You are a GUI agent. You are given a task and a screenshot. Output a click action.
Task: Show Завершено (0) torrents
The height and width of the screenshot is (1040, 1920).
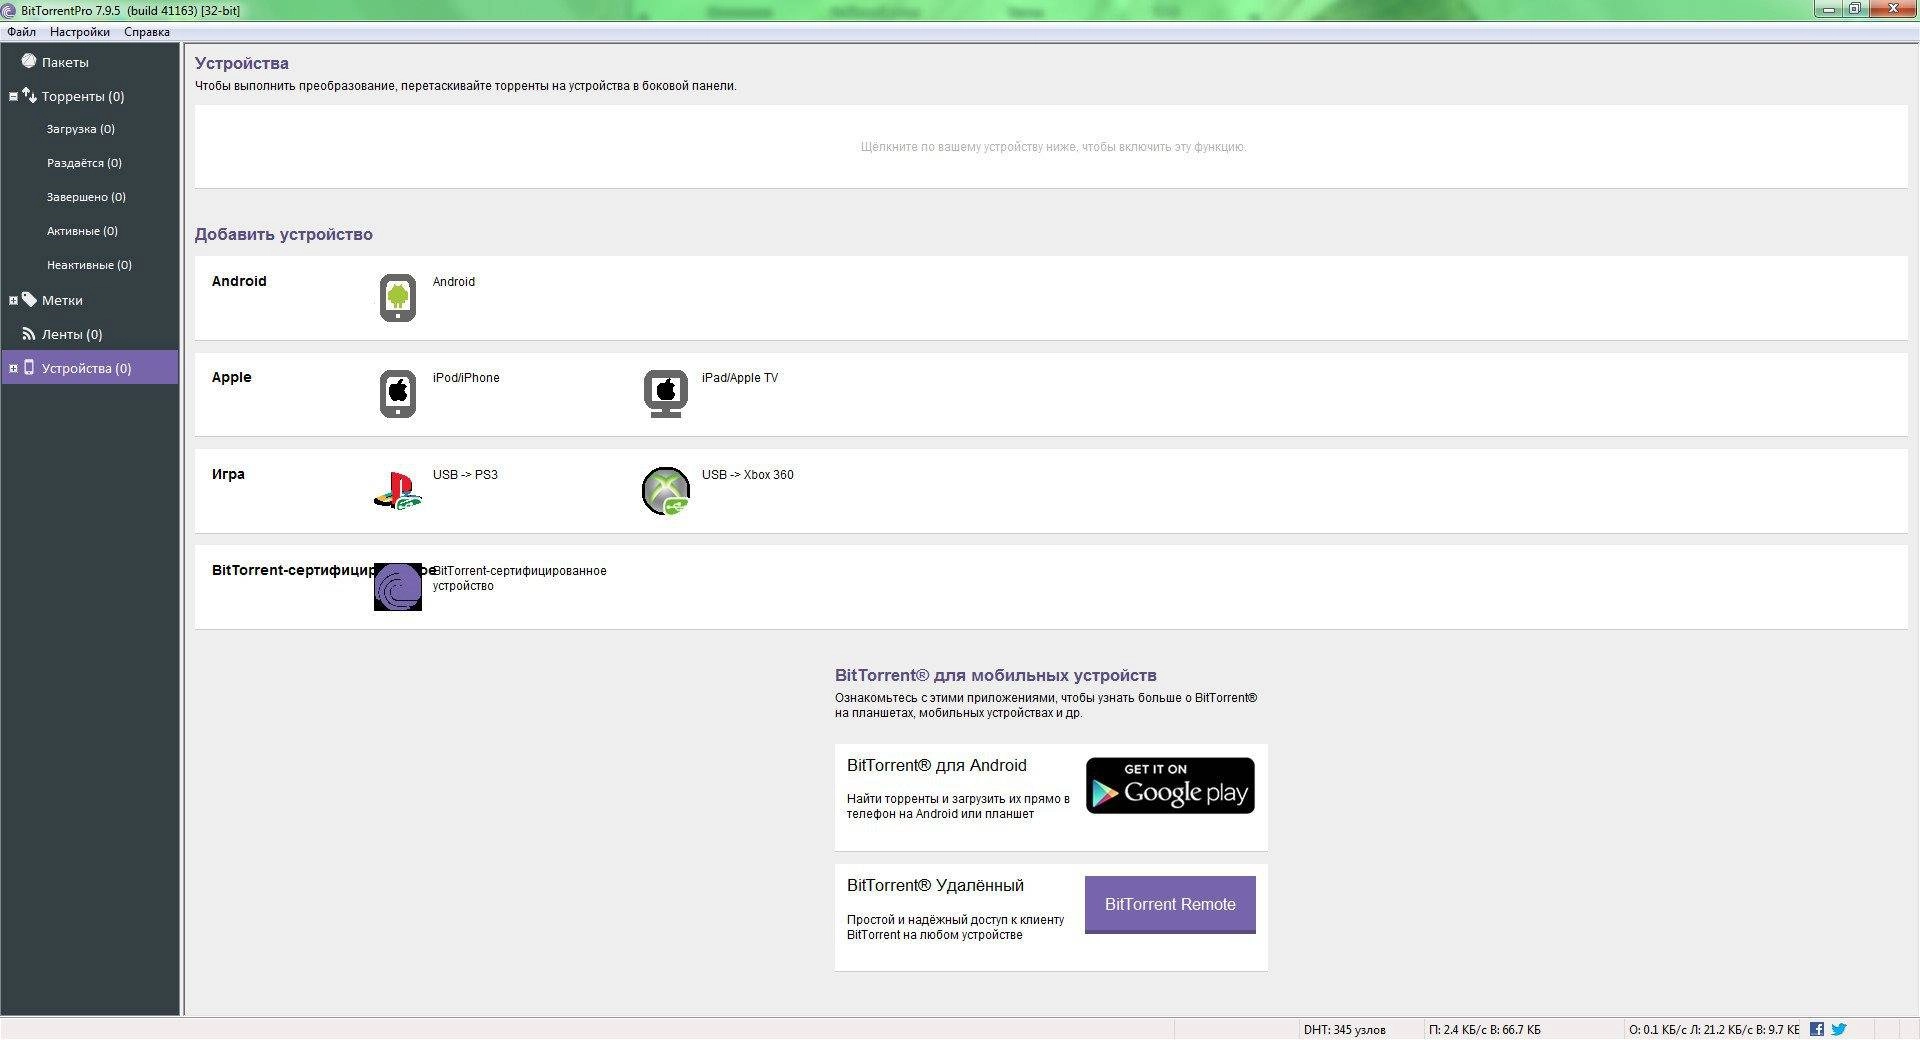(x=86, y=197)
